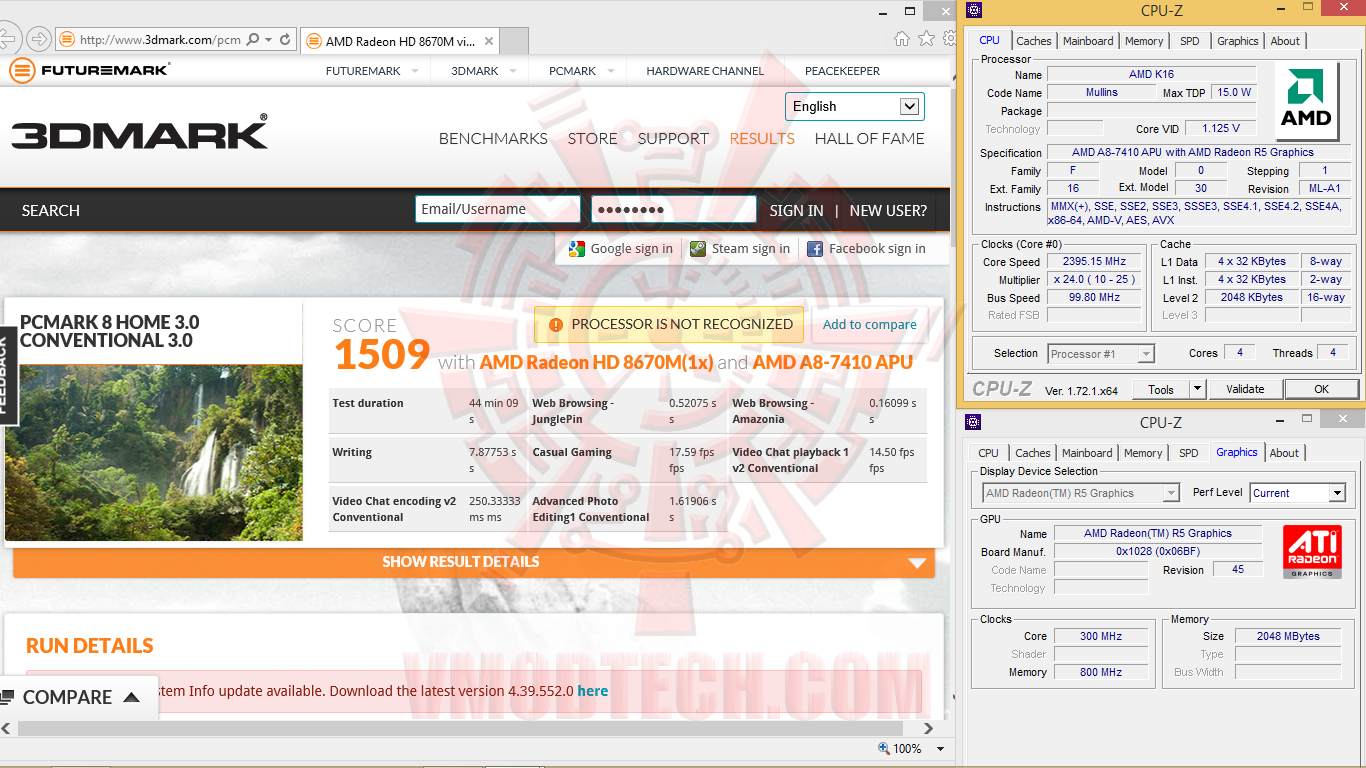Image resolution: width=1366 pixels, height=768 pixels.
Task: Open the address bar autocomplete dropdown arrow
Action: tap(268, 40)
